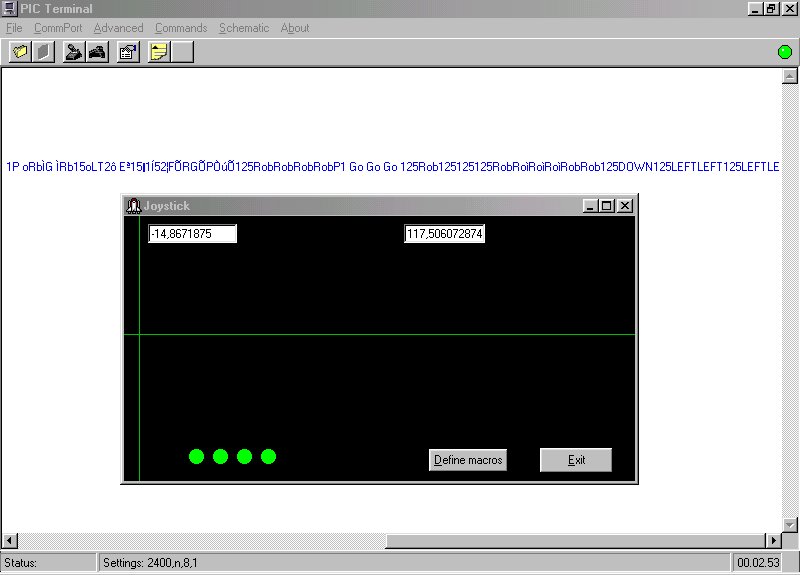Click the -14,8671875 value field
Viewport: 800px width, 575px height.
[192, 234]
